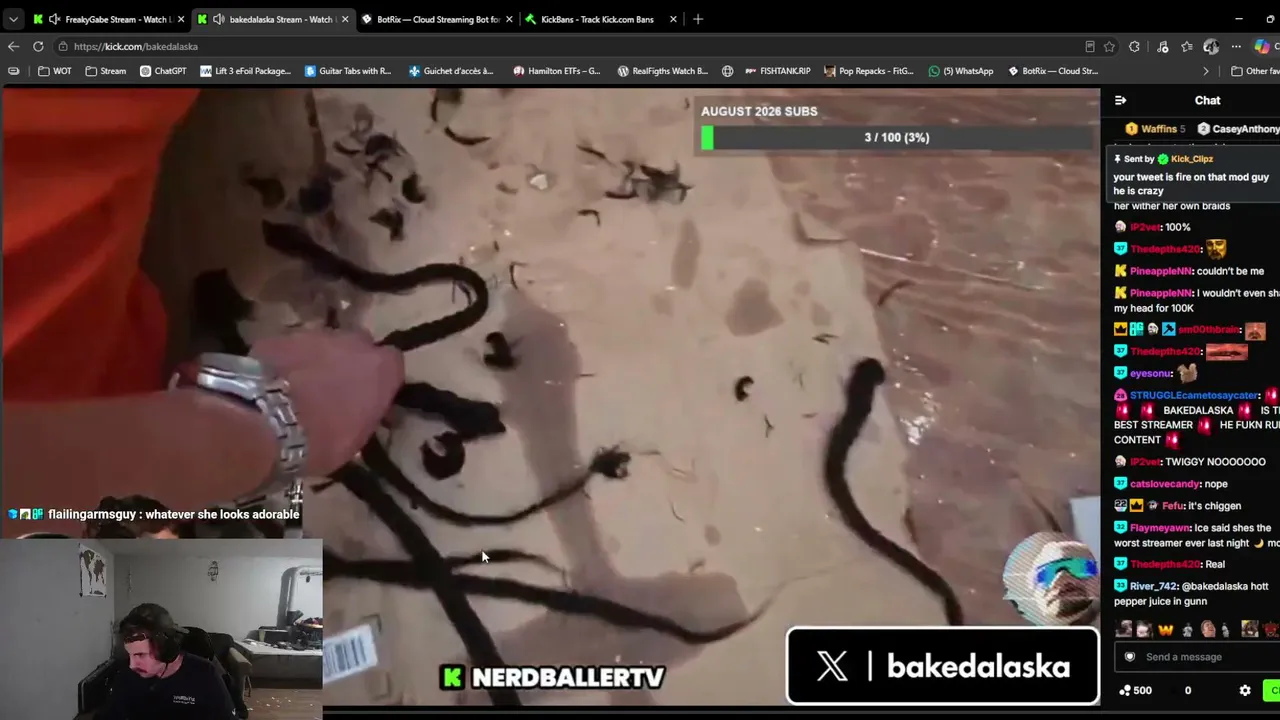Click username River_742 in chat

[x=1153, y=586]
